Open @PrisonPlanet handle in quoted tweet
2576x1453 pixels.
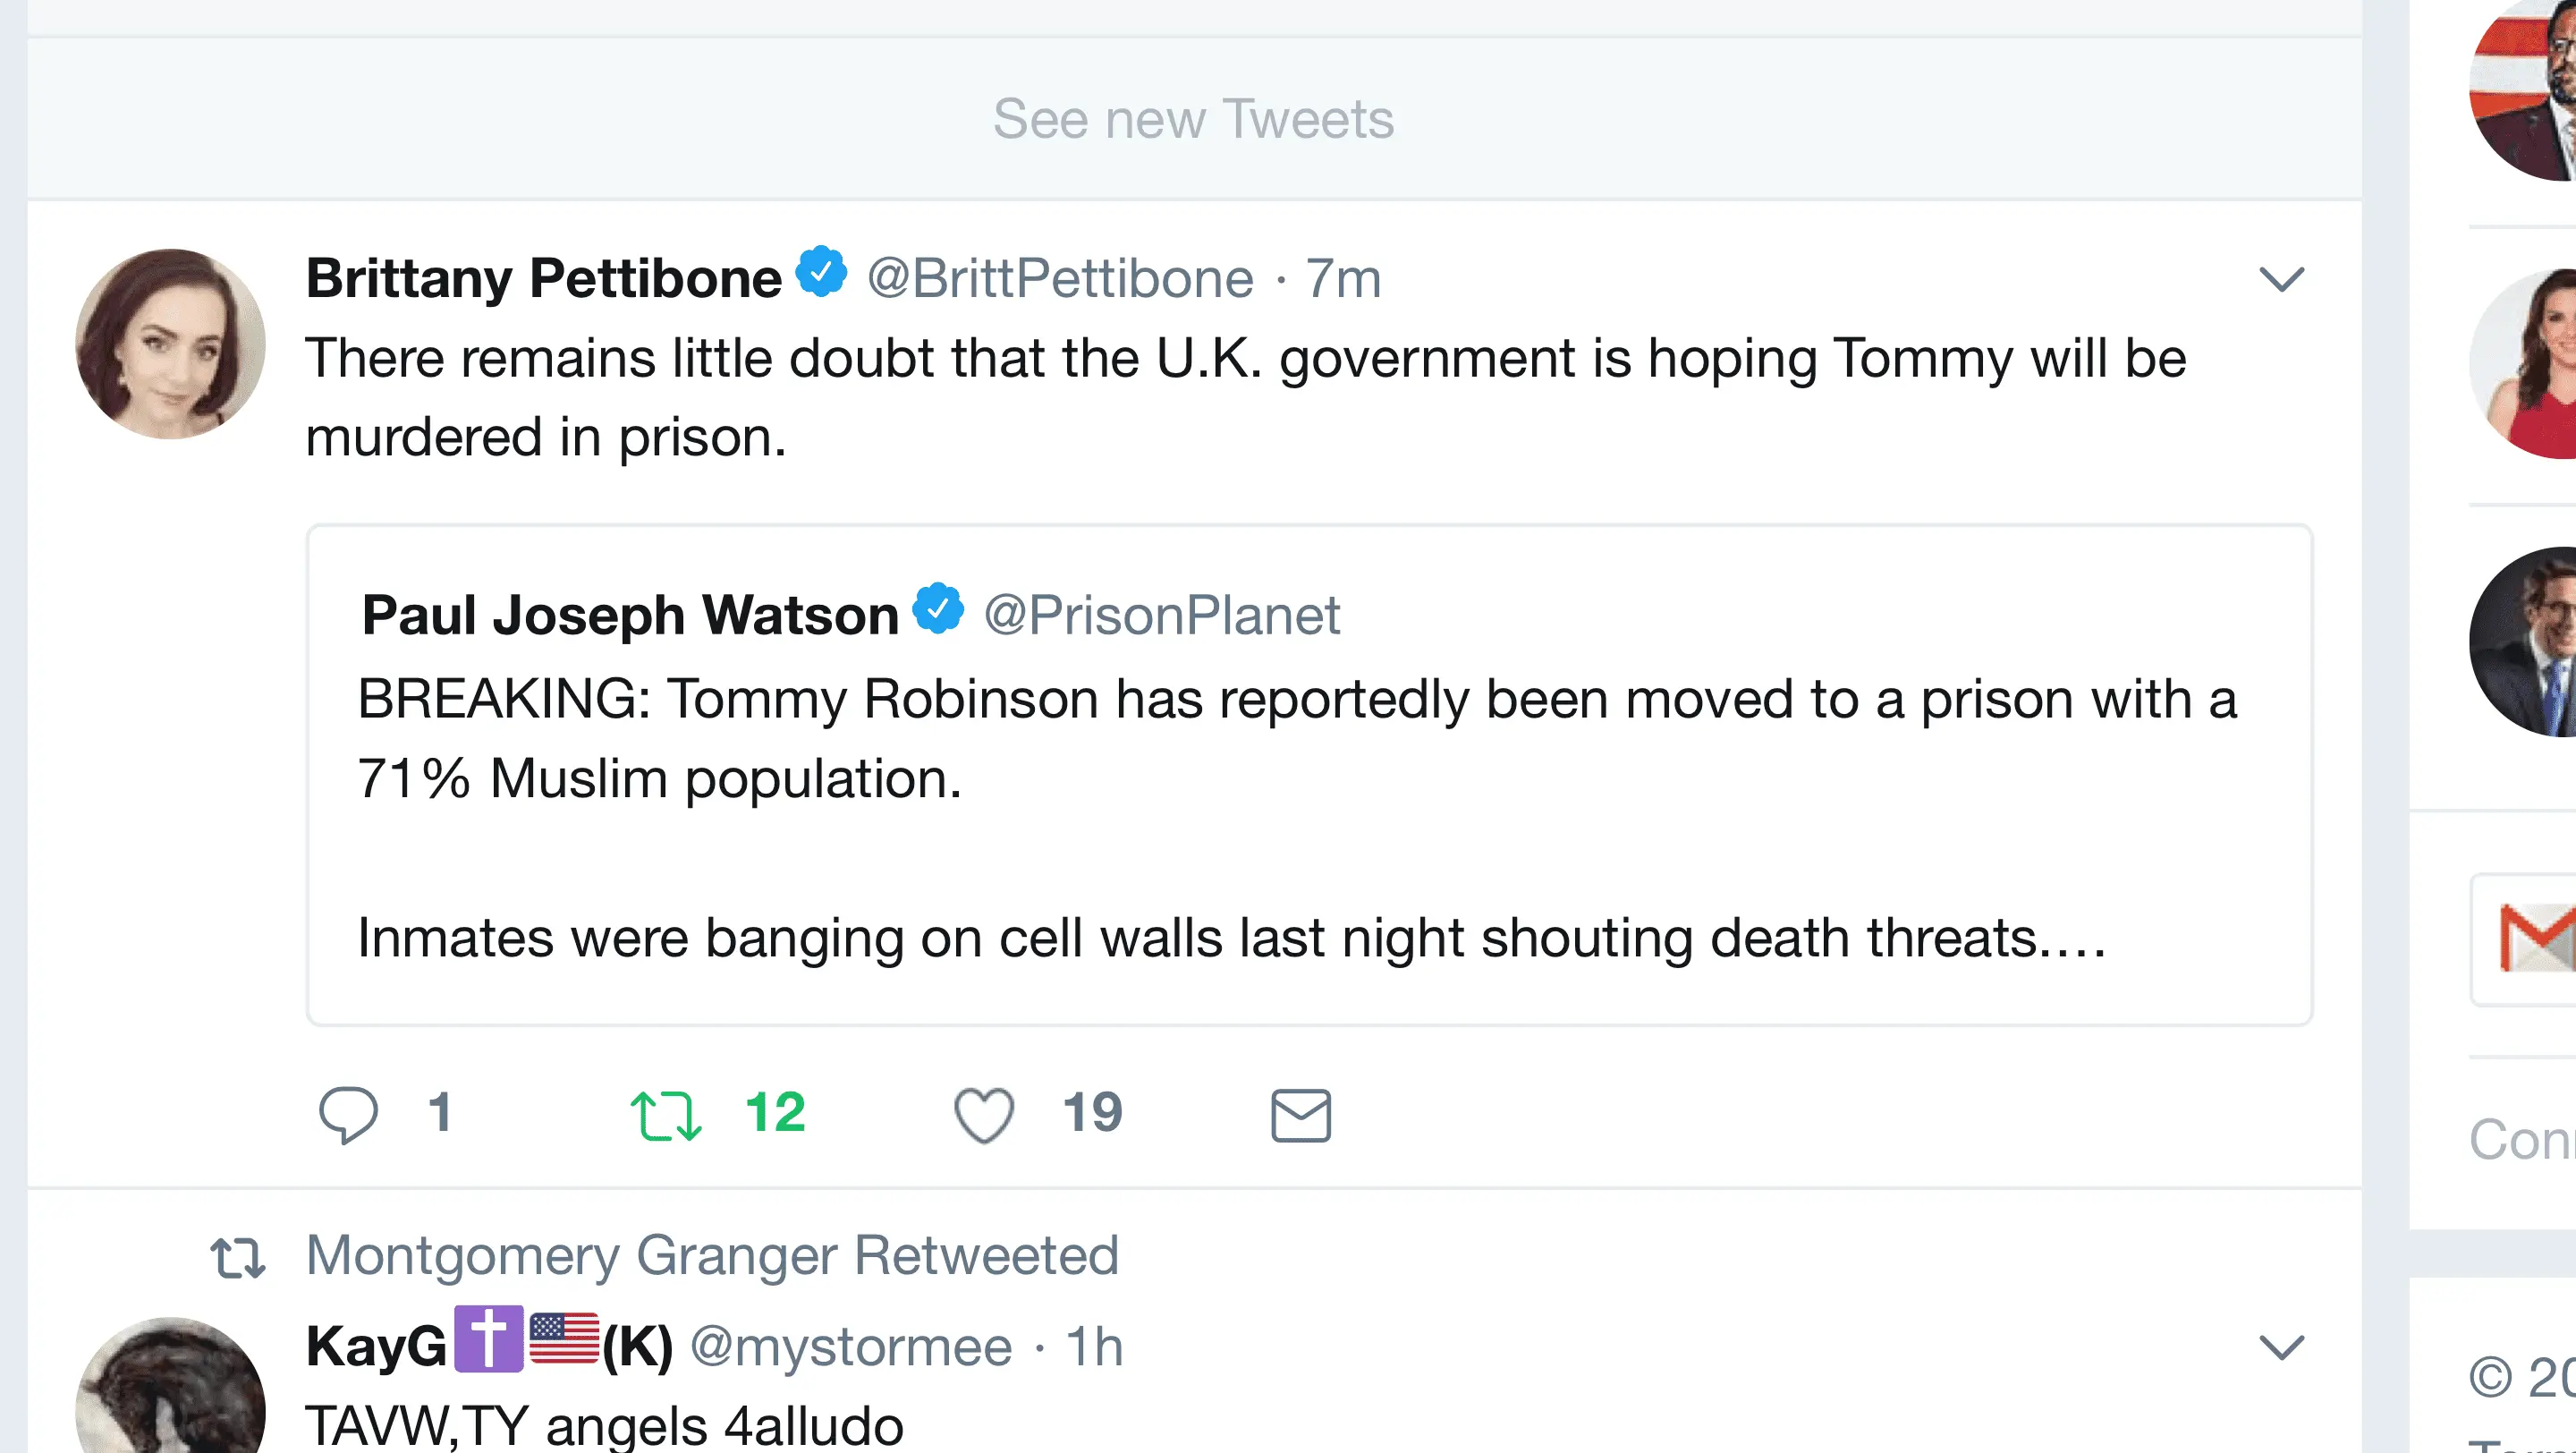point(1161,614)
